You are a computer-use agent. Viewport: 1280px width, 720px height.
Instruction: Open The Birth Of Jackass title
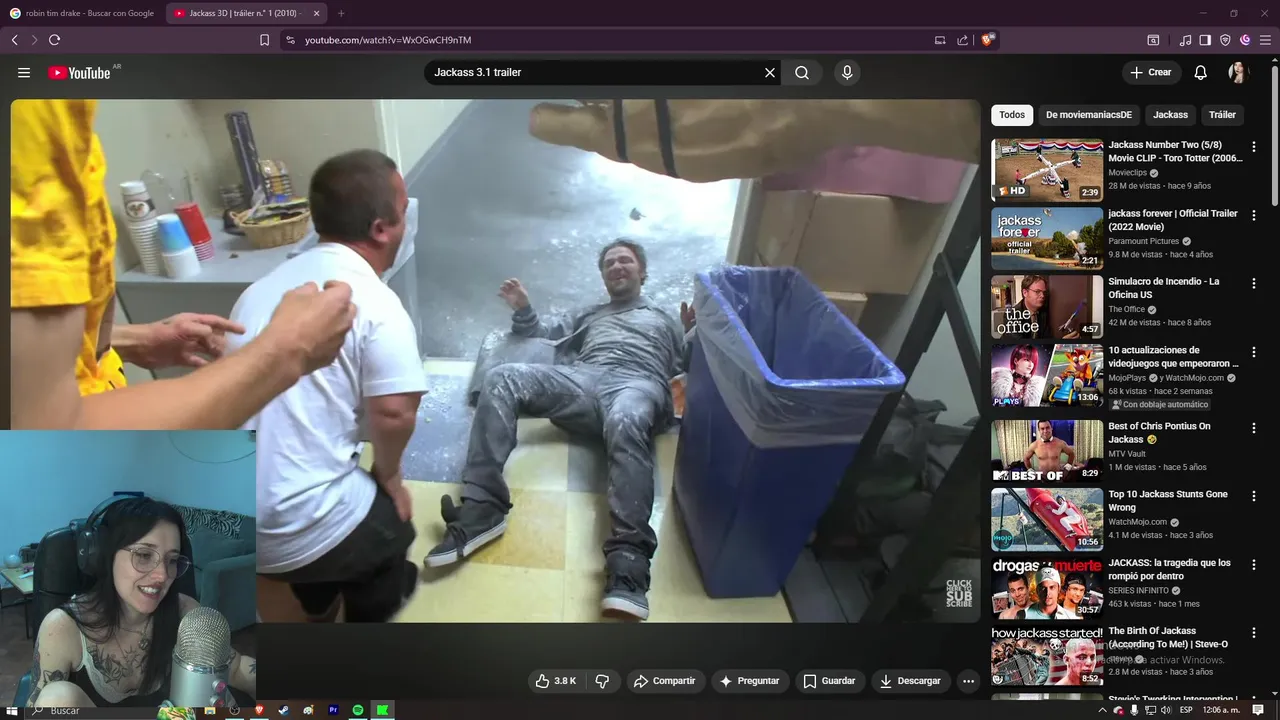[x=1168, y=638]
